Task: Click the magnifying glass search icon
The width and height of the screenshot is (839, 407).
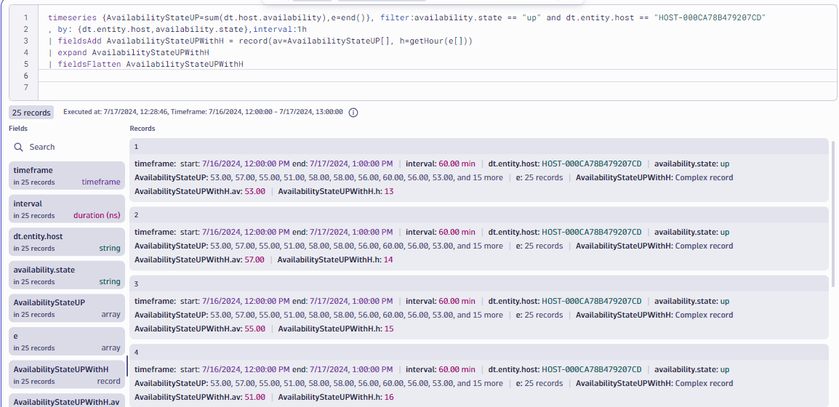Action: (x=18, y=147)
